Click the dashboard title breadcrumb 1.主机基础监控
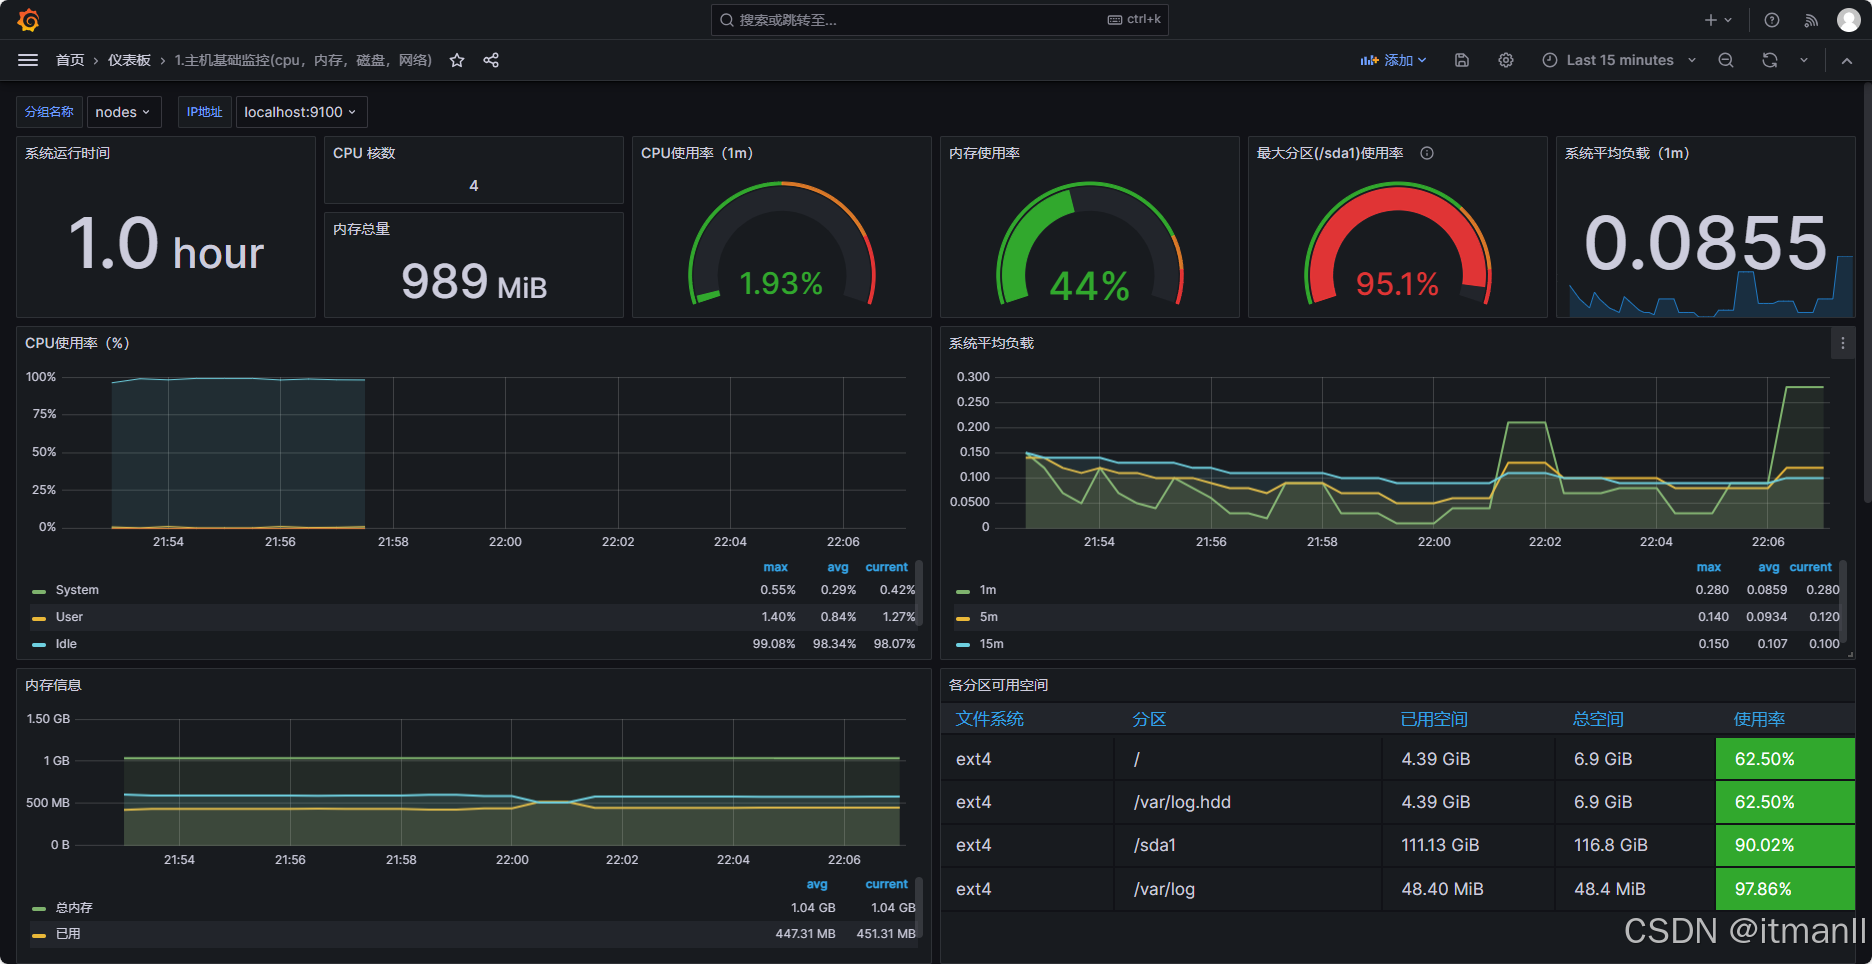The height and width of the screenshot is (964, 1872). point(303,60)
